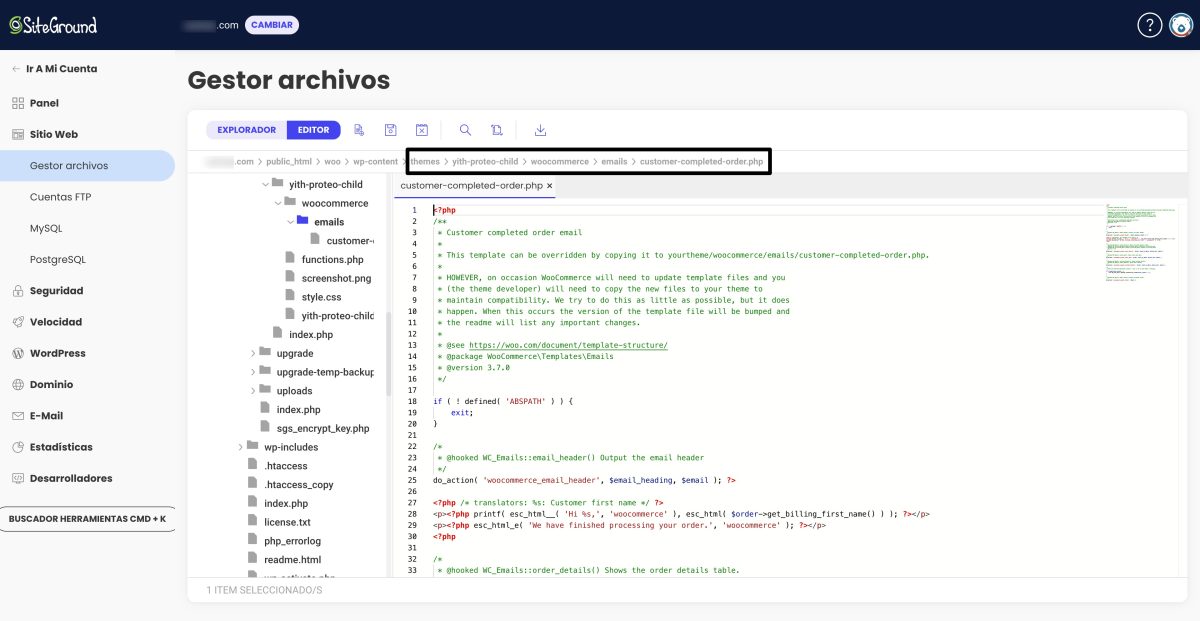The width and height of the screenshot is (1200, 621).
Task: Open the woo.com template-structure link in code
Action: 568,345
